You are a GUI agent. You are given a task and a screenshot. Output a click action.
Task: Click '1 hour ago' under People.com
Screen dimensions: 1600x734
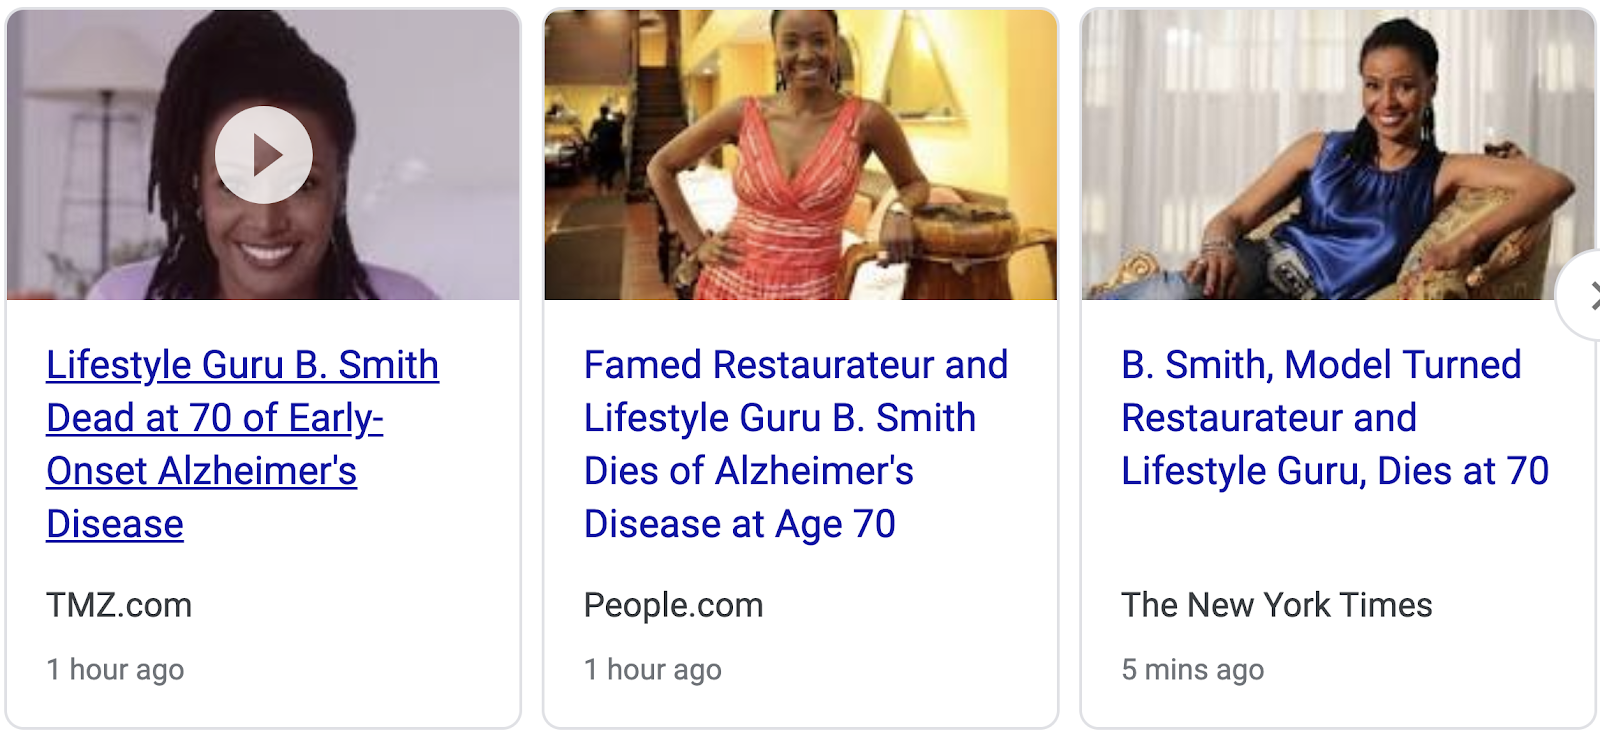click(x=652, y=670)
